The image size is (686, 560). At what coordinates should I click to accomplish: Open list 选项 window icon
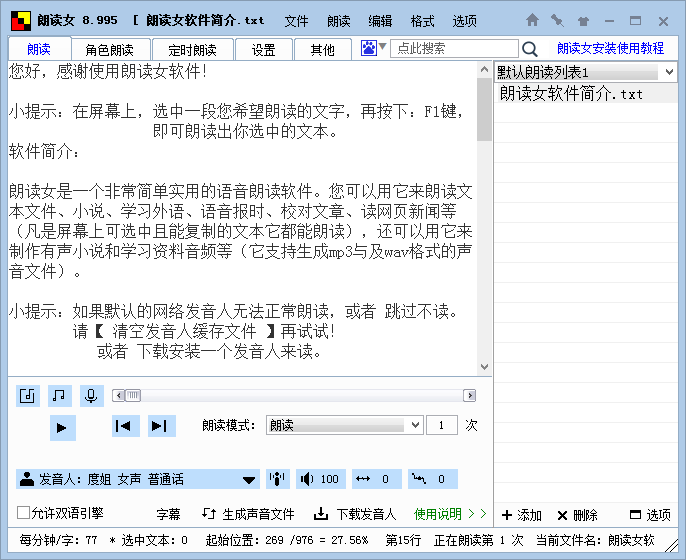click(635, 514)
